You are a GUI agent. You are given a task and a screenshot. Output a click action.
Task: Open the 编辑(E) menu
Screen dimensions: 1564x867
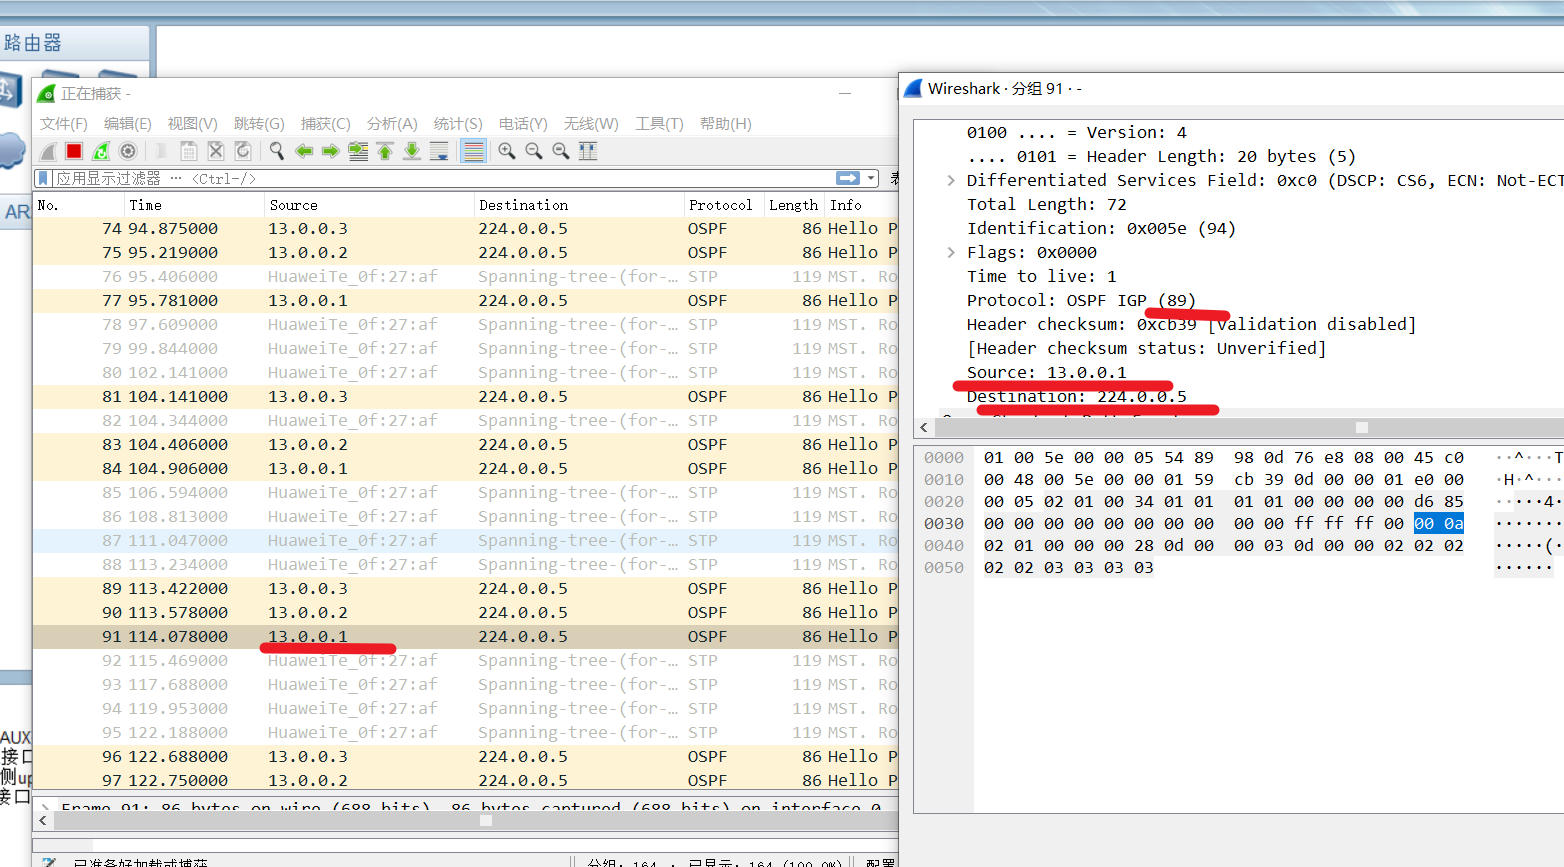click(x=128, y=123)
